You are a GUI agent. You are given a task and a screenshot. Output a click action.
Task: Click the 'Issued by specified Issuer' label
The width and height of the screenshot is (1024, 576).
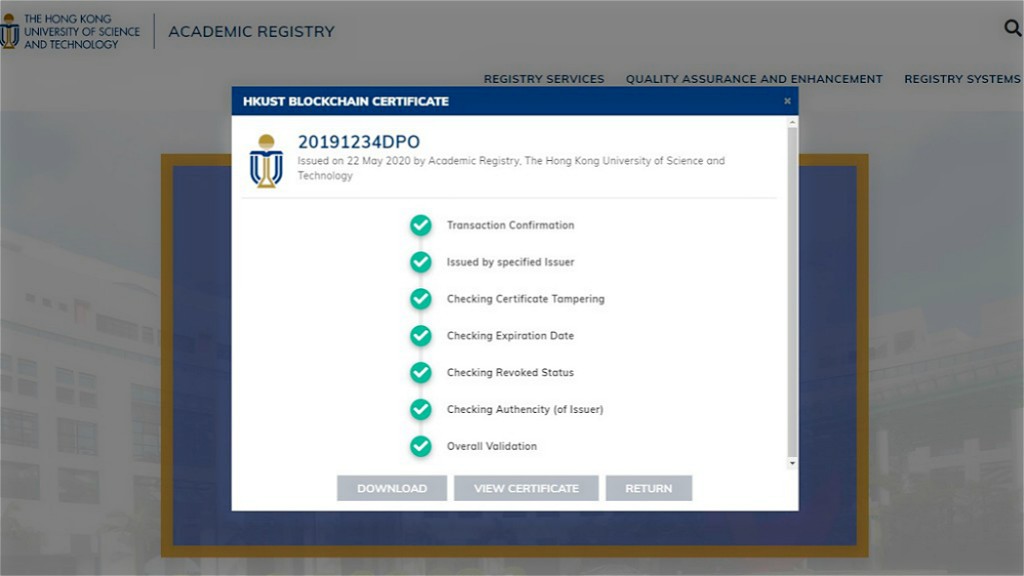tap(511, 262)
